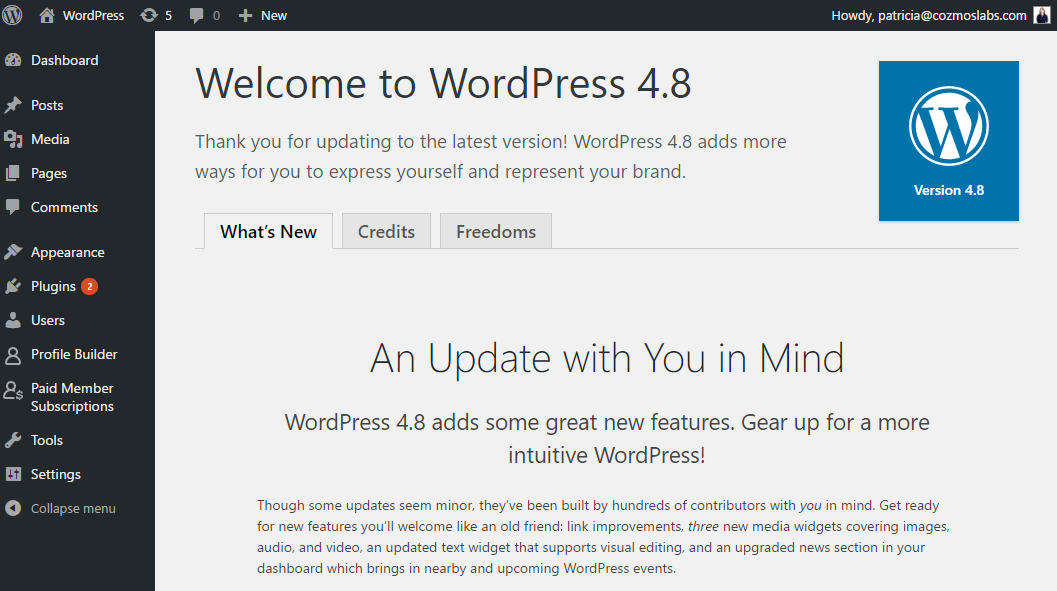Click the comments count 0 in admin bar
The width and height of the screenshot is (1057, 591).
(x=216, y=15)
